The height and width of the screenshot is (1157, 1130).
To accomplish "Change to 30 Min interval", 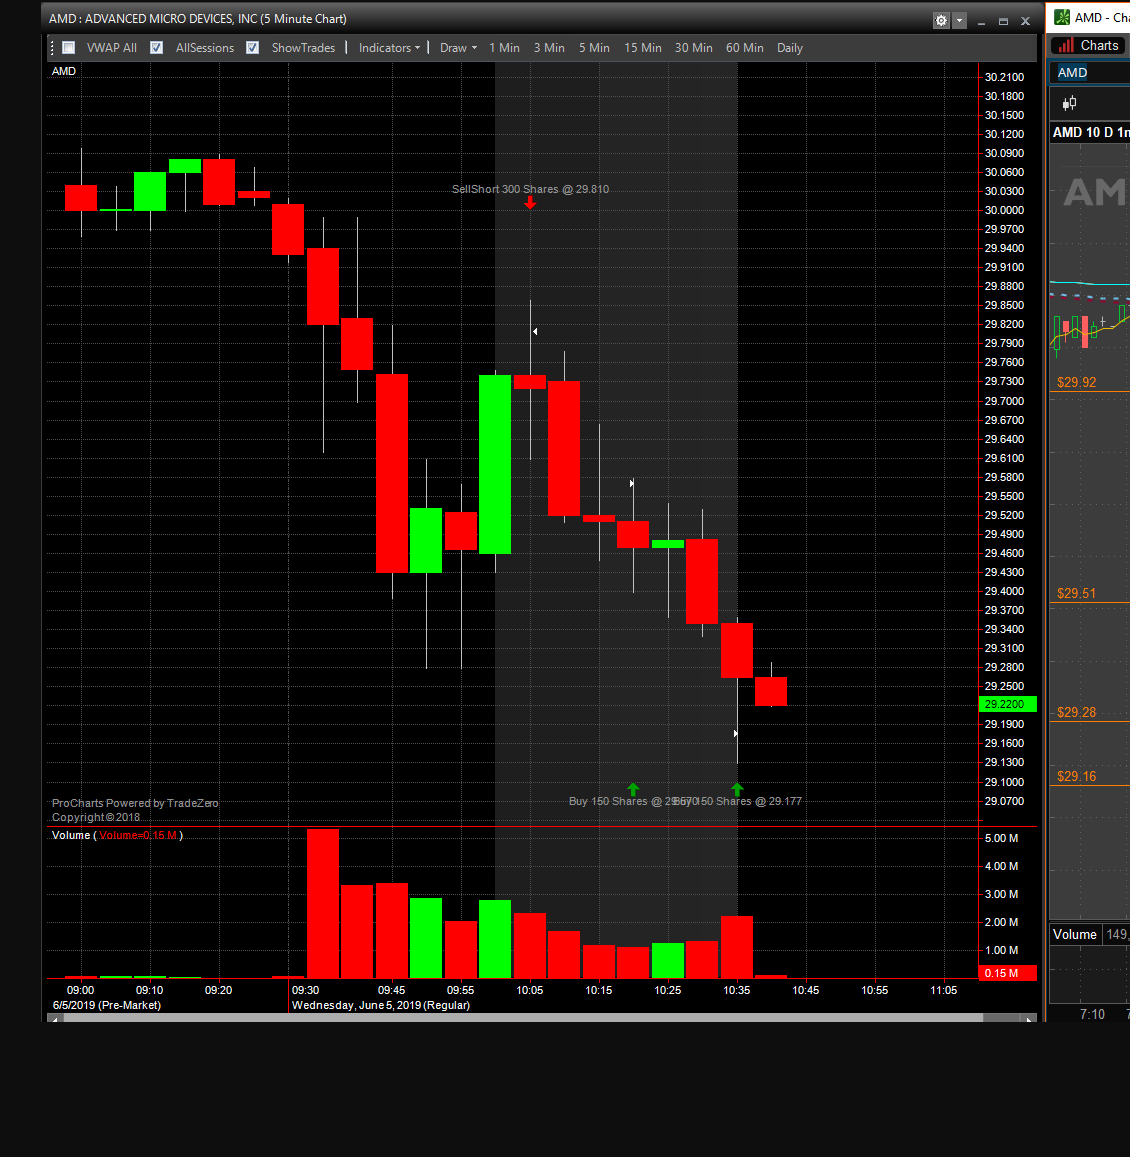I will pyautogui.click(x=694, y=48).
